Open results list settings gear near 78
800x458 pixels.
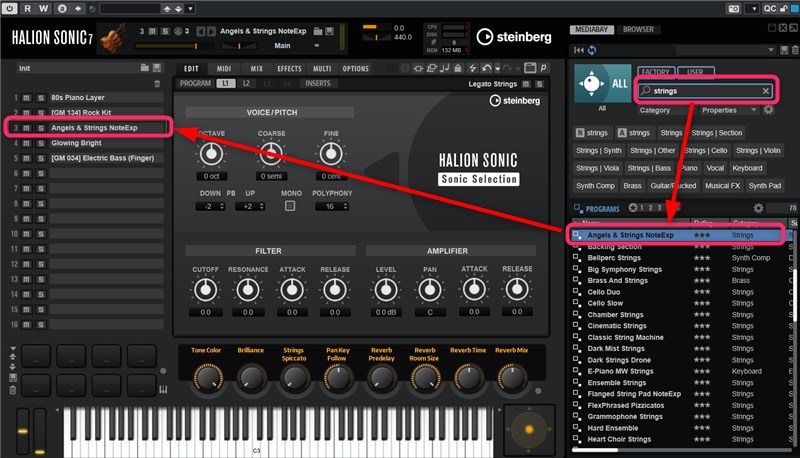click(758, 208)
